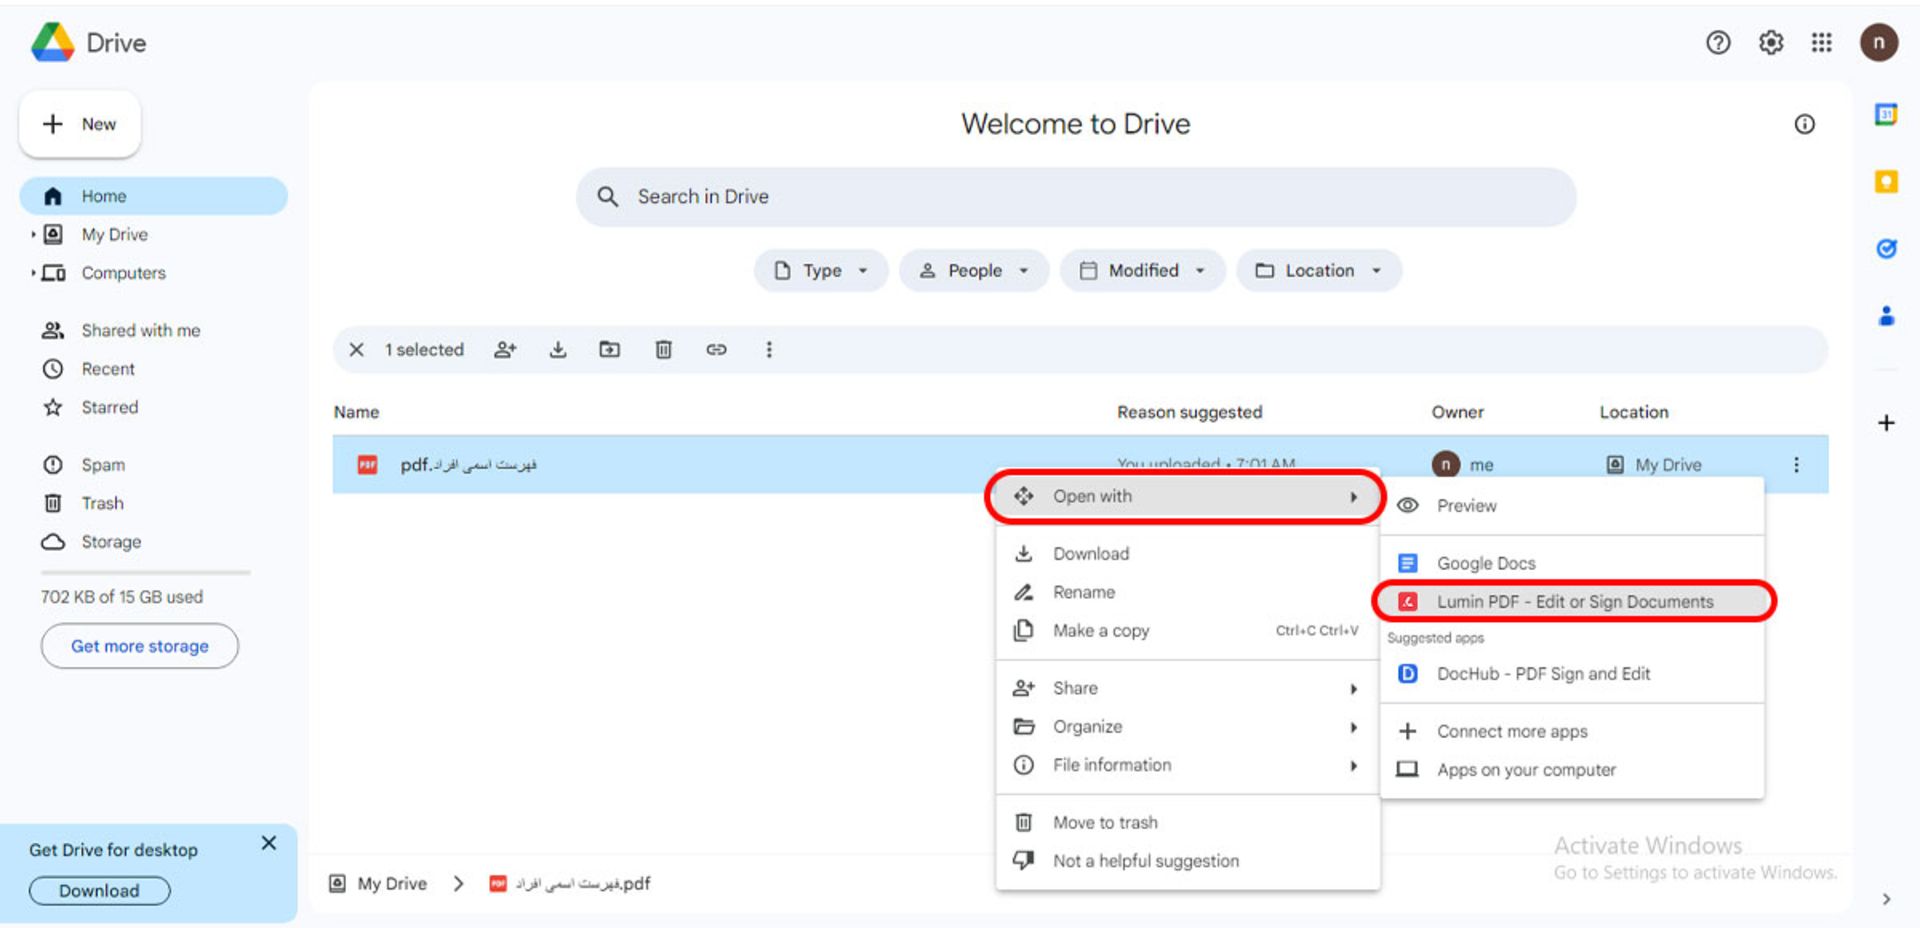This screenshot has width=1920, height=928.
Task: Open Shared with me in the sidebar
Action: click(154, 330)
